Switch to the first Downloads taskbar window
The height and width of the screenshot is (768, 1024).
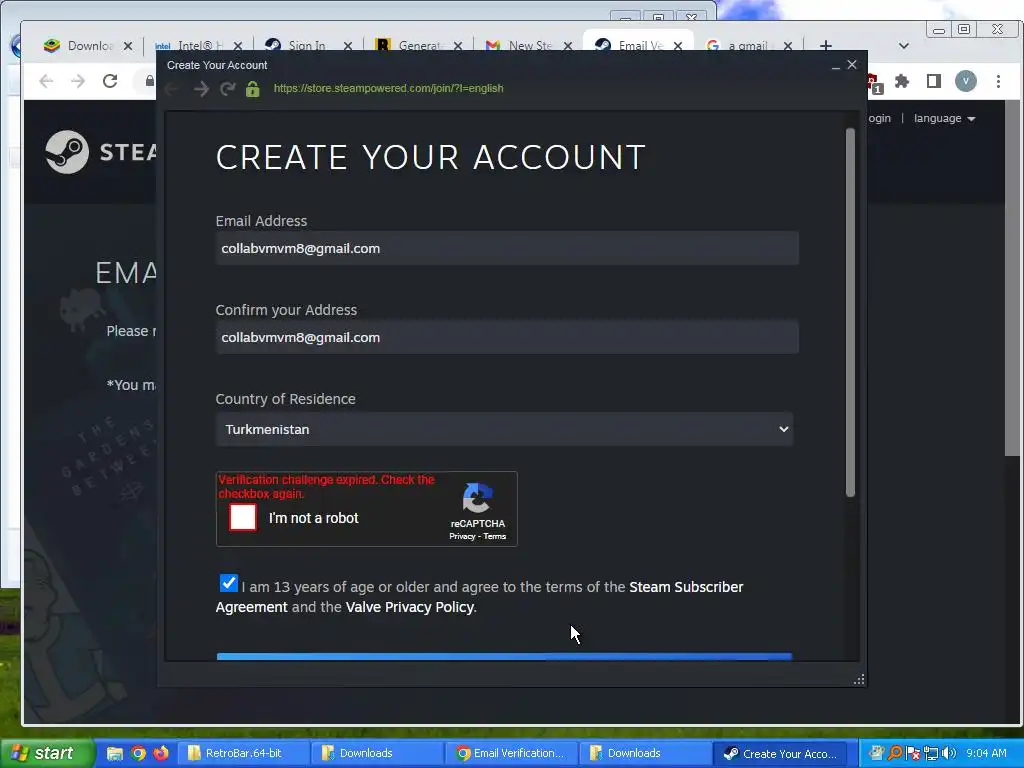[377, 753]
